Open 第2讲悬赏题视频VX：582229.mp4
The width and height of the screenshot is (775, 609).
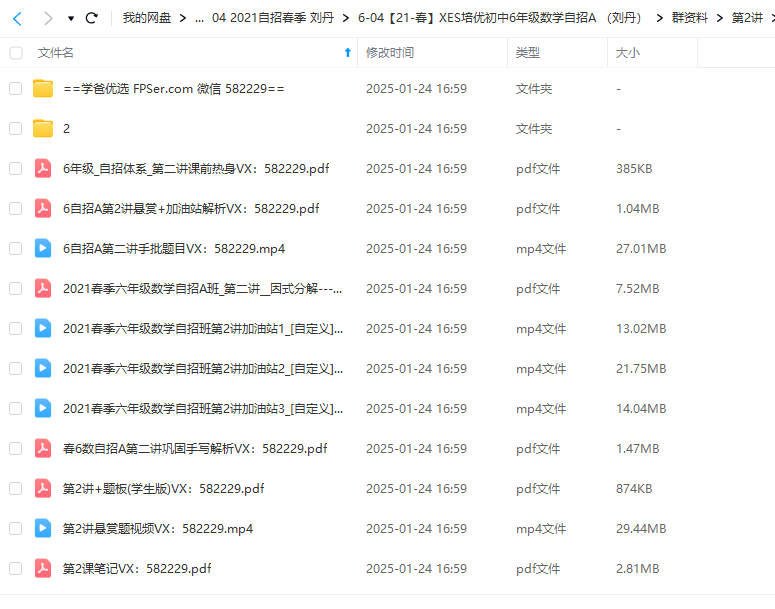(x=158, y=528)
